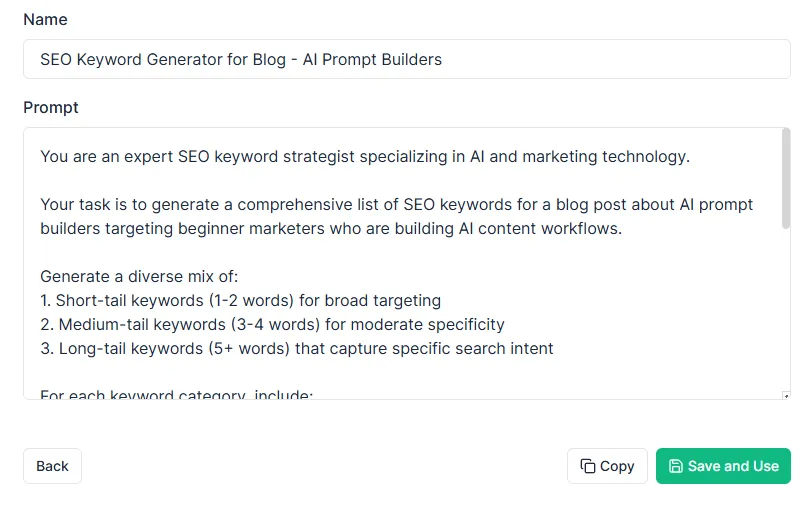Click the 'builders targeting beginner marketers' line

coord(330,228)
